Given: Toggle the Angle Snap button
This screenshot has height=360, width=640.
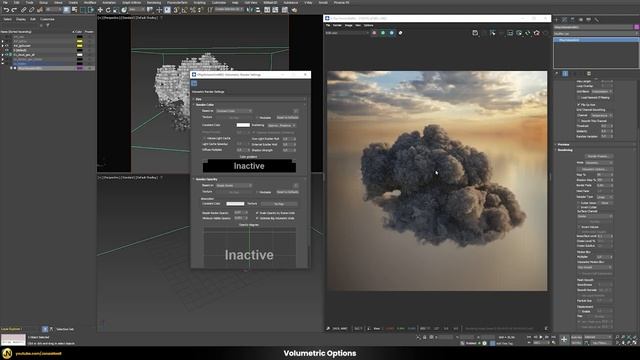Looking at the screenshot, I should [x=184, y=10].
